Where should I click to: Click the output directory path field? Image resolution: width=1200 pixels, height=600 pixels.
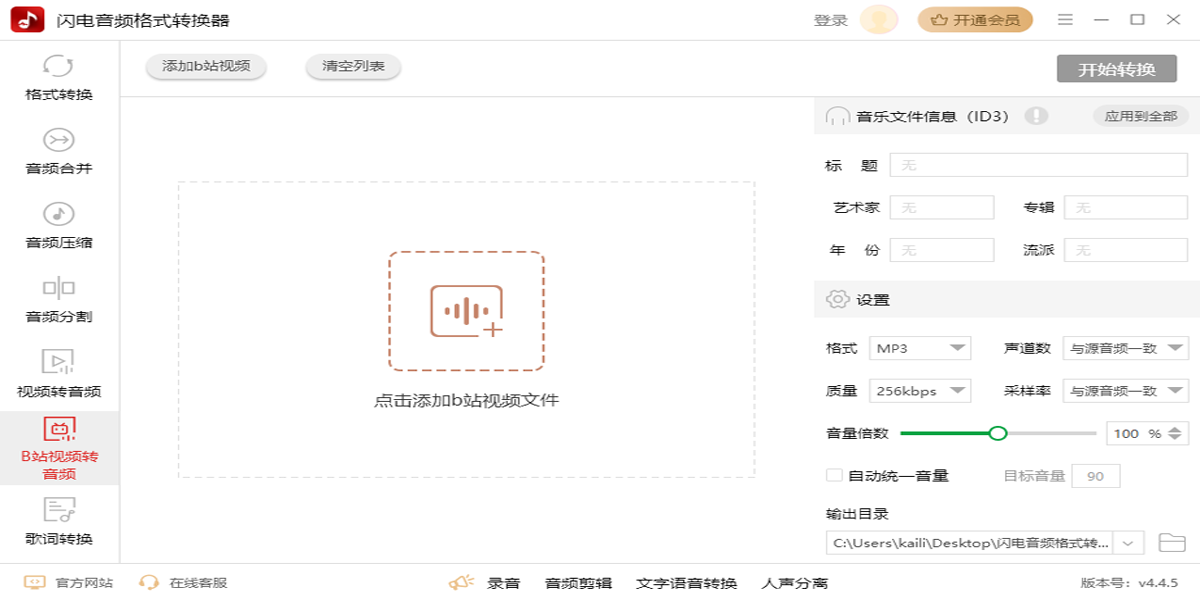tap(970, 543)
